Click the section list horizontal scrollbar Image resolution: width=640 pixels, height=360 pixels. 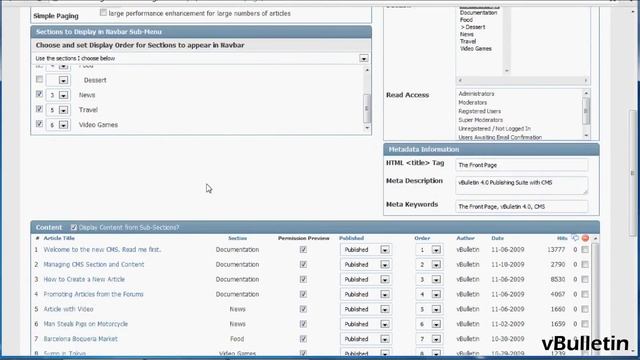[523, 80]
